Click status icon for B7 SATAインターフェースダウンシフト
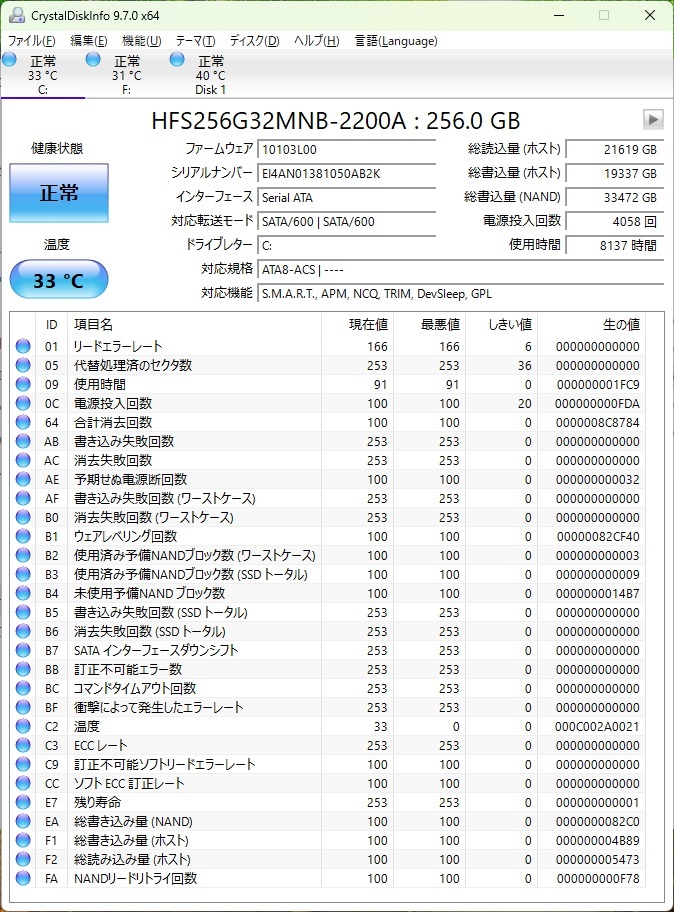Image resolution: width=674 pixels, height=912 pixels. [x=23, y=650]
